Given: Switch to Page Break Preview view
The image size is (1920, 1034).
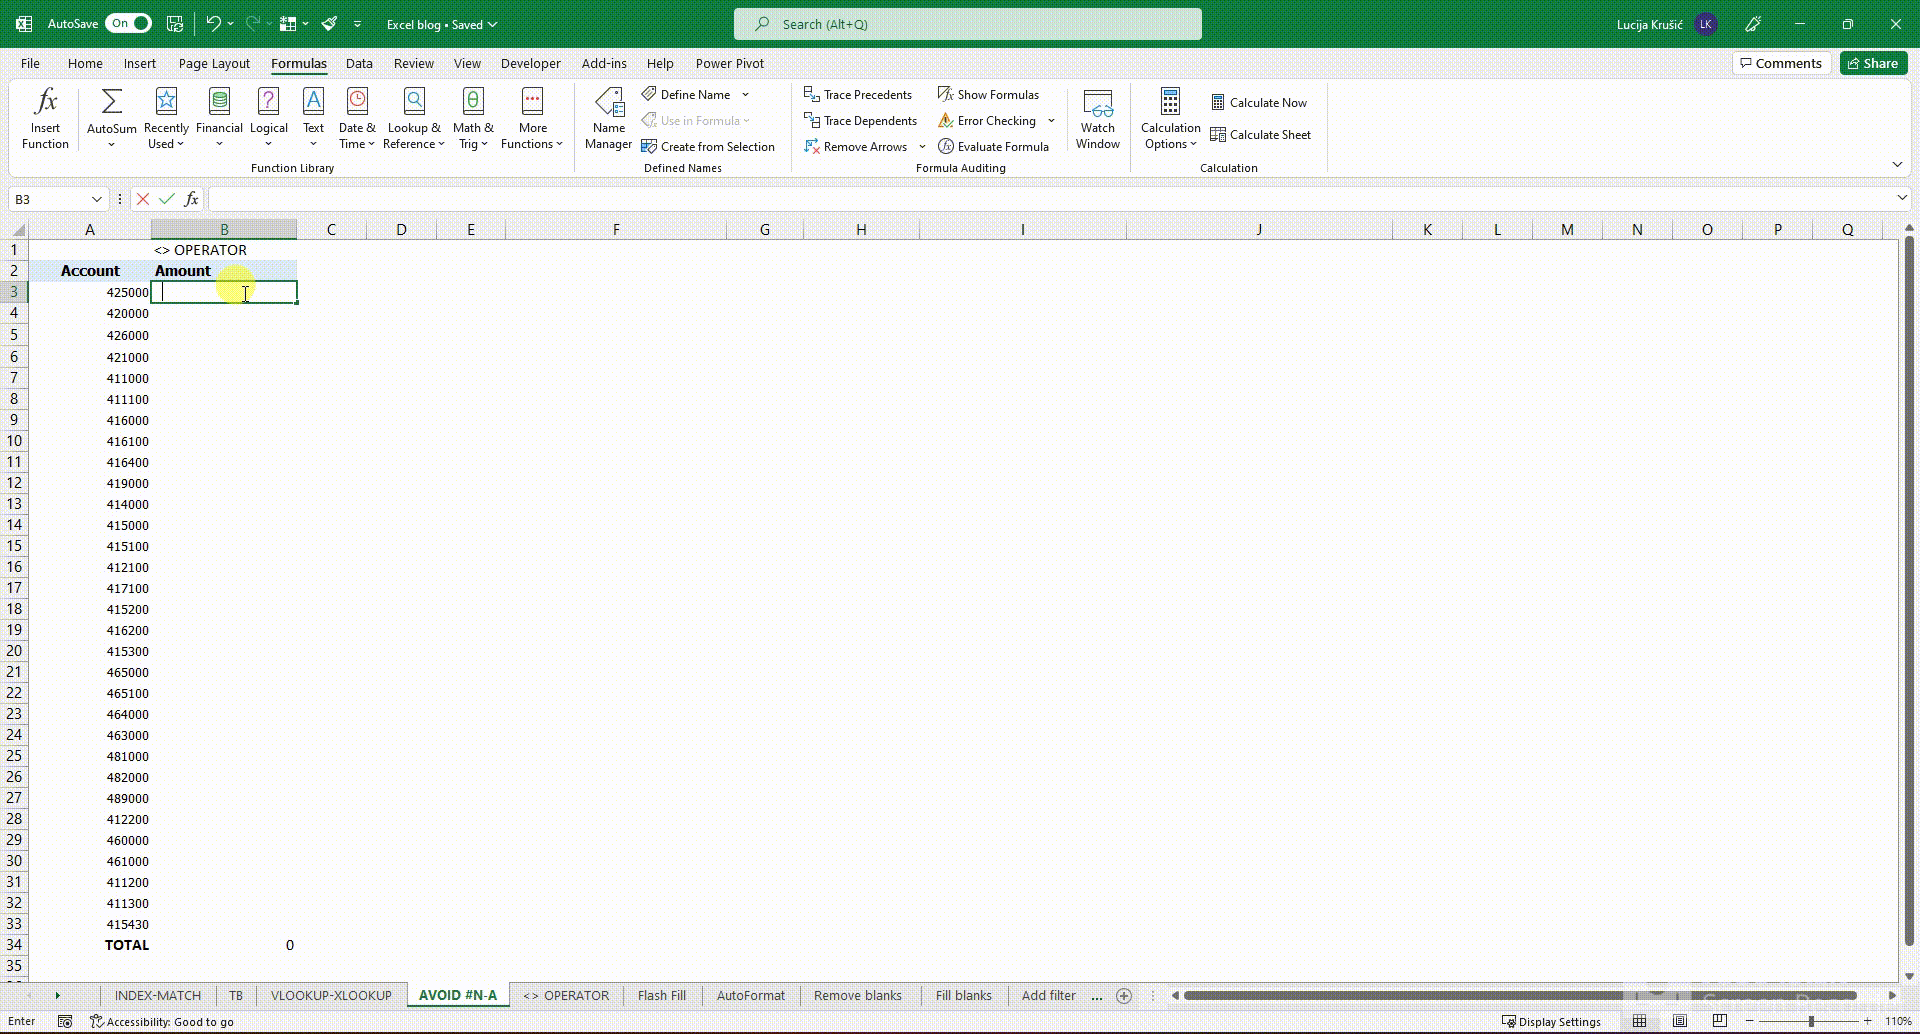Looking at the screenshot, I should tap(1719, 1021).
